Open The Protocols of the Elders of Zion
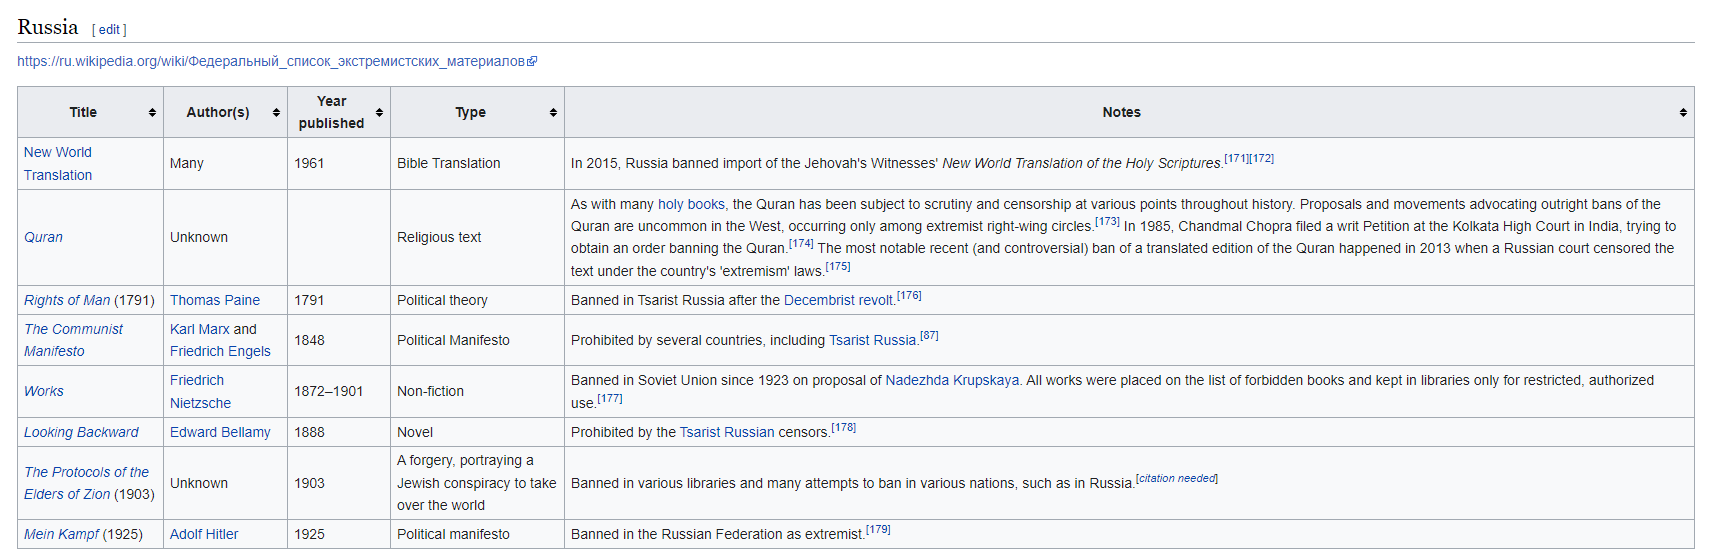 86,483
